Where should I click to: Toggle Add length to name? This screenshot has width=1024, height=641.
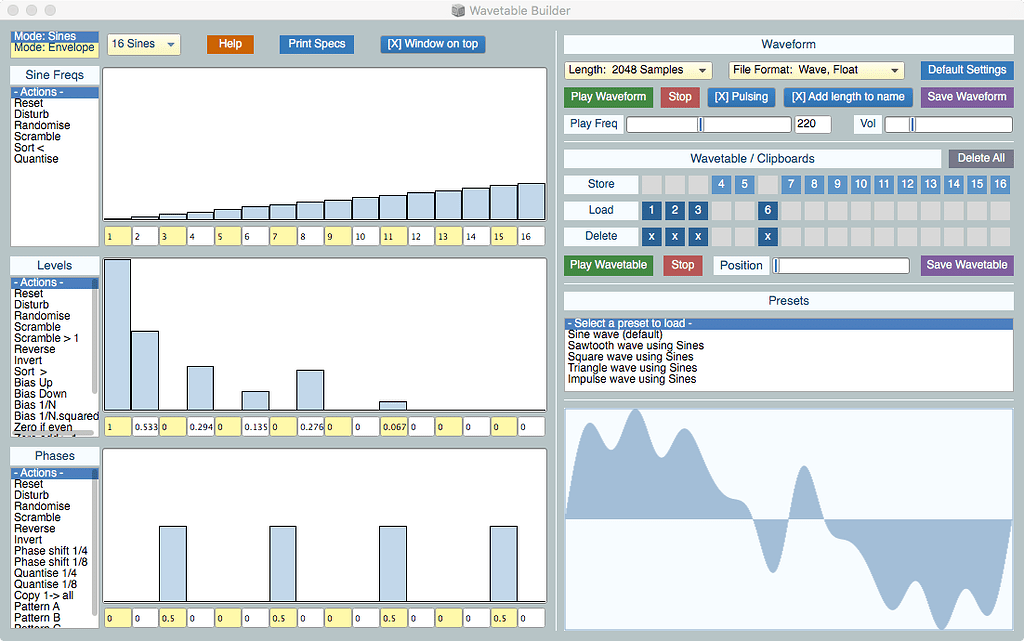[848, 97]
